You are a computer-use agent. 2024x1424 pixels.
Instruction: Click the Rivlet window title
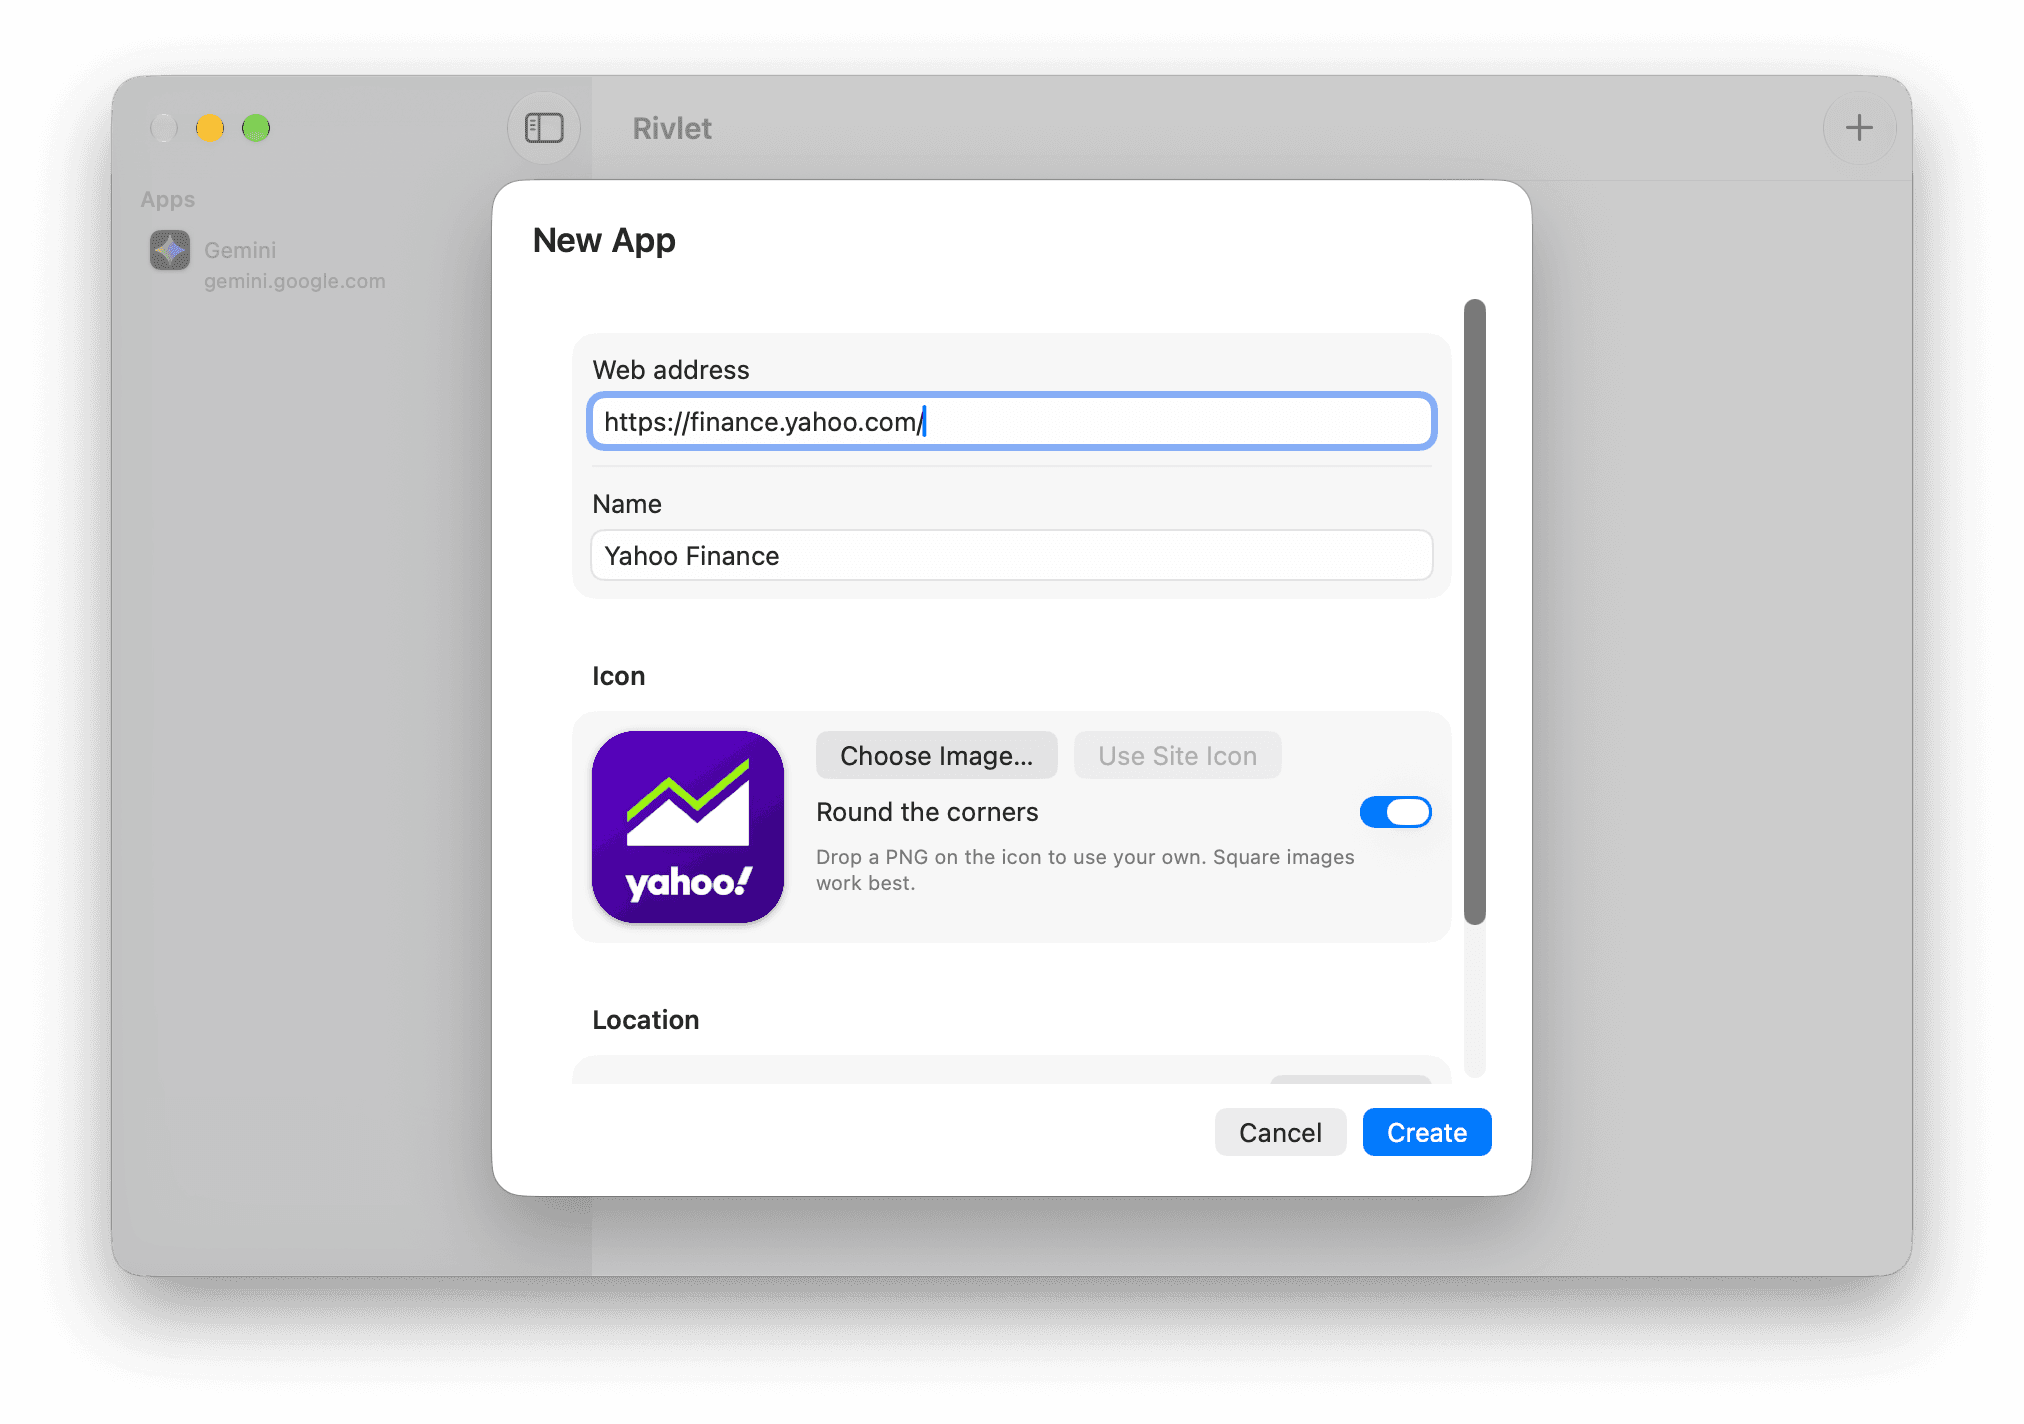(x=672, y=128)
